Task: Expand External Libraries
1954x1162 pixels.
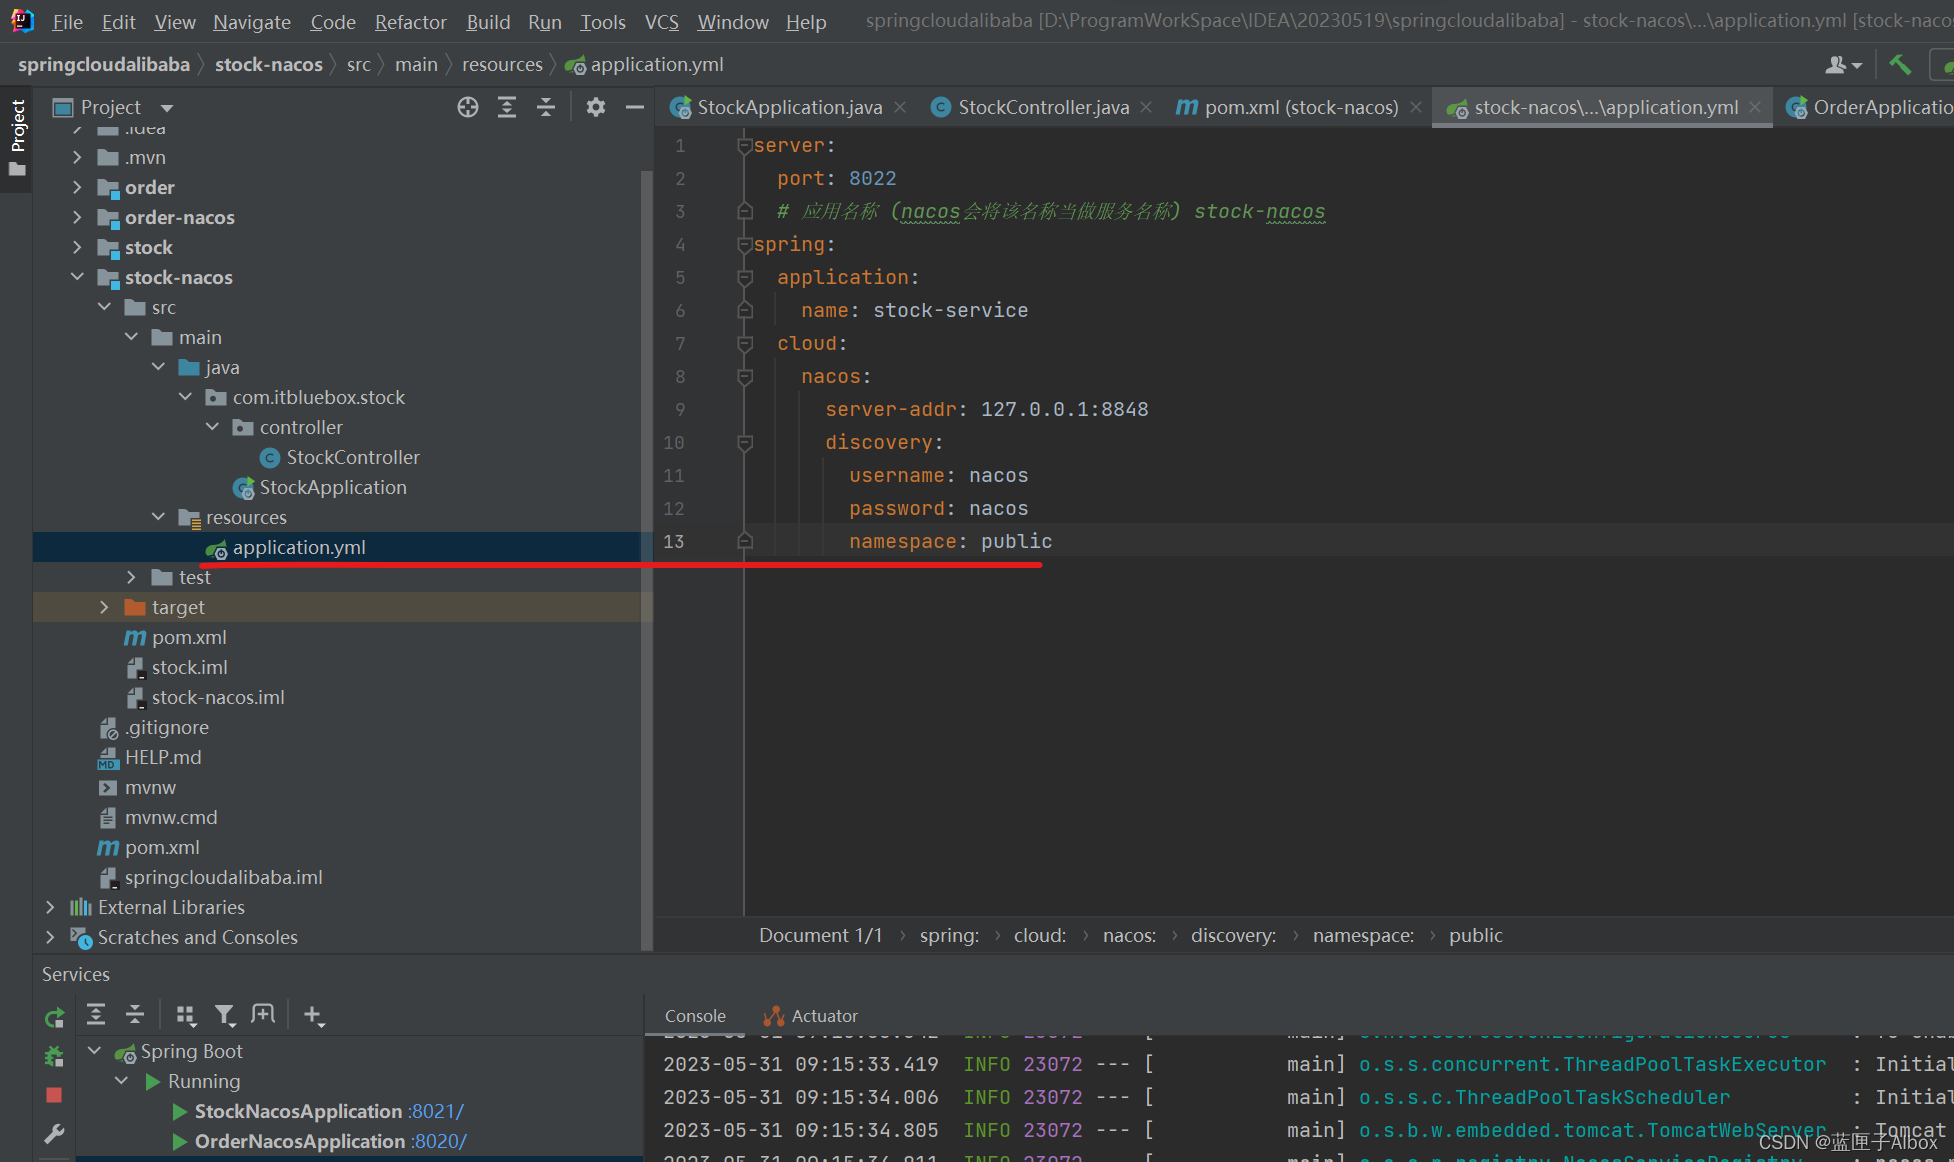Action: 50,907
